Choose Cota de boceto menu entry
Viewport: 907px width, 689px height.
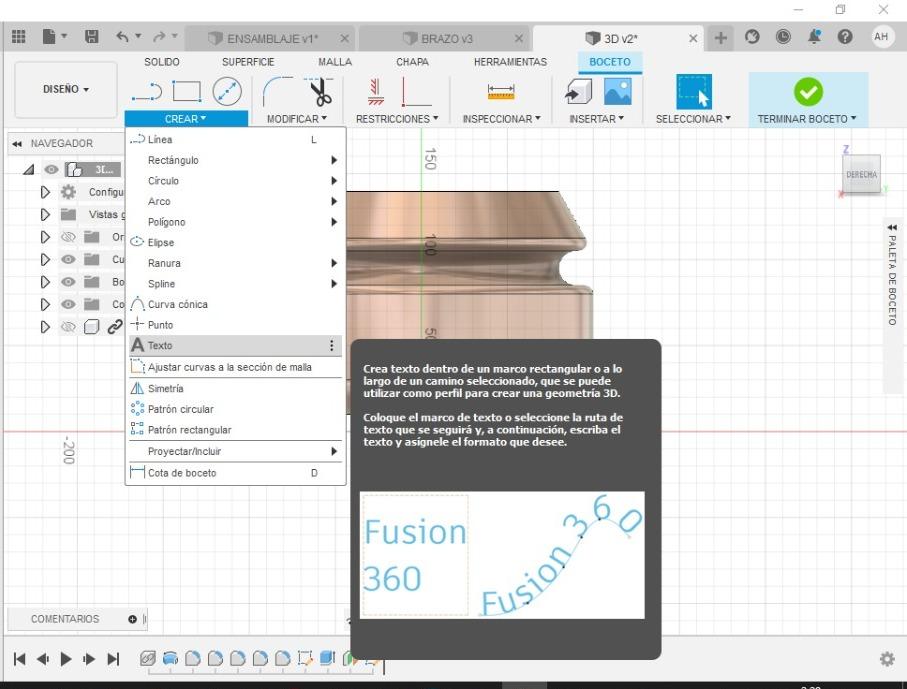235,473
